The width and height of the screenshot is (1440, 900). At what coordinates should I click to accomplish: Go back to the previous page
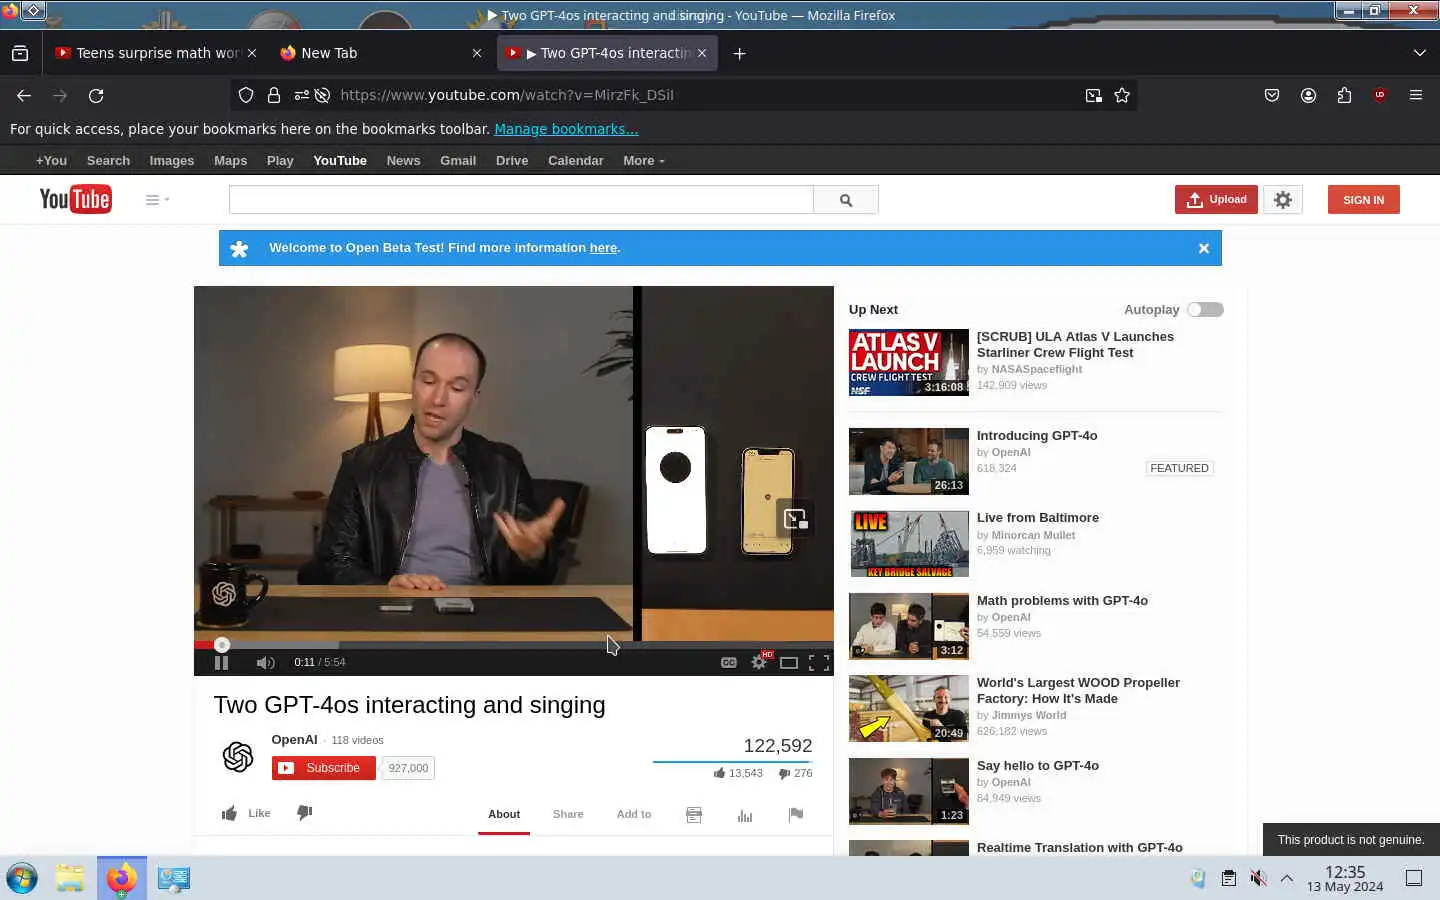(x=24, y=96)
